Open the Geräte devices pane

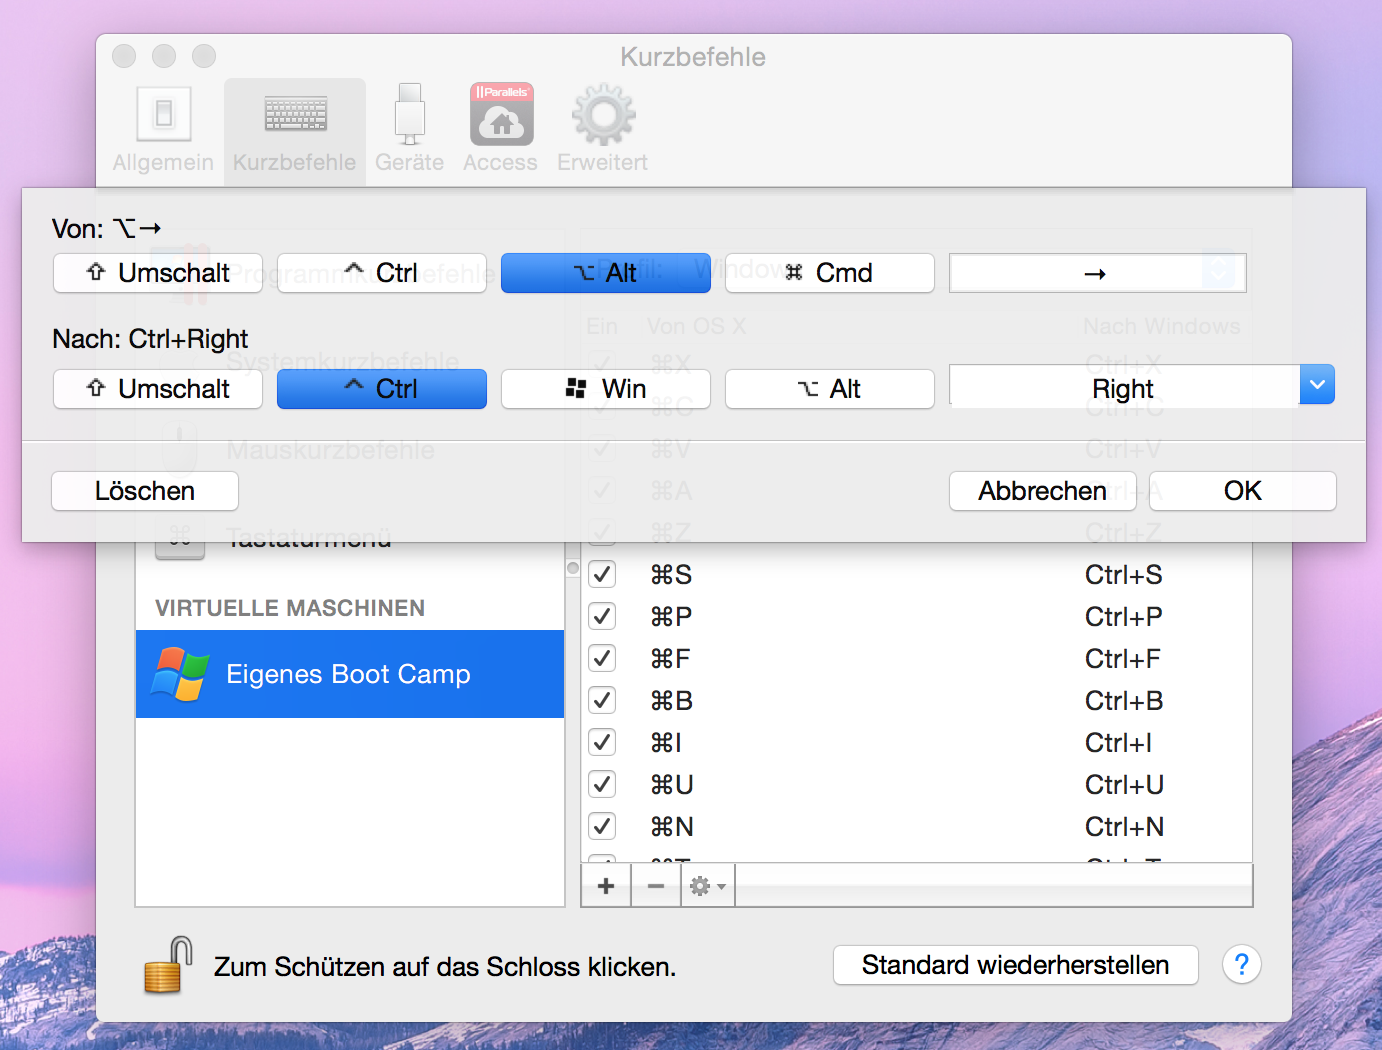click(409, 130)
